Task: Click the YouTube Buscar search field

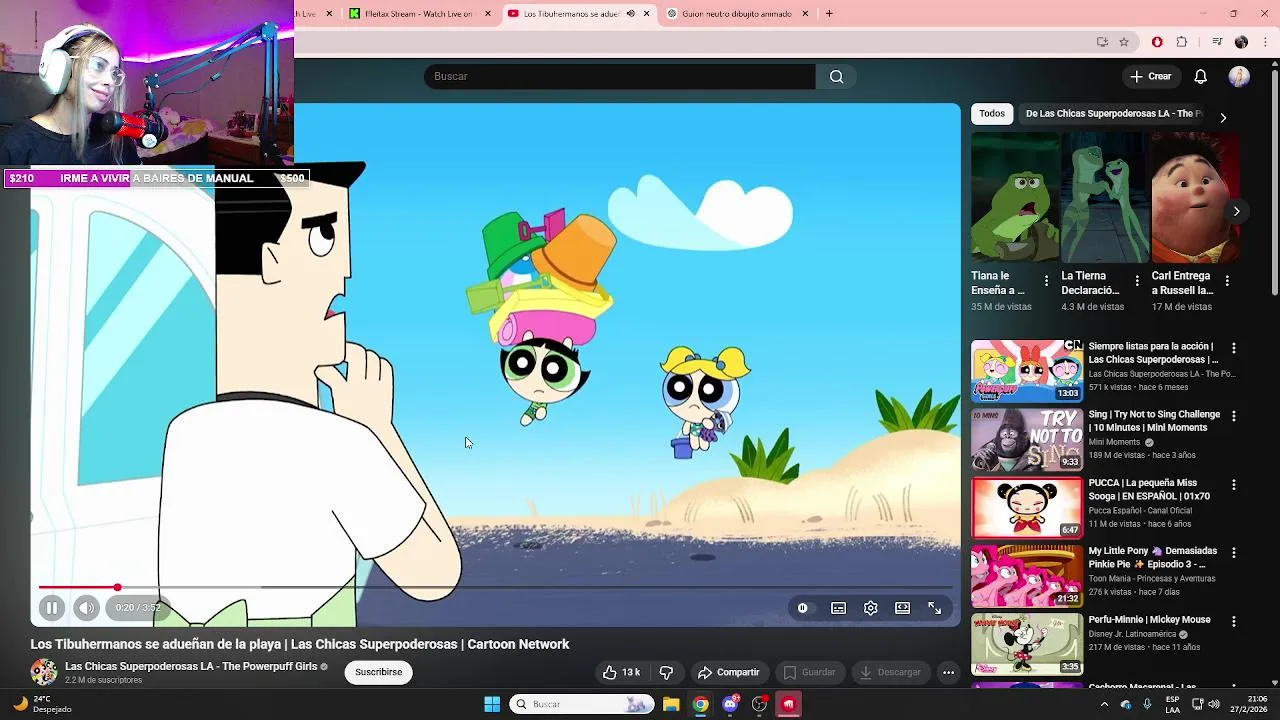Action: (x=620, y=76)
